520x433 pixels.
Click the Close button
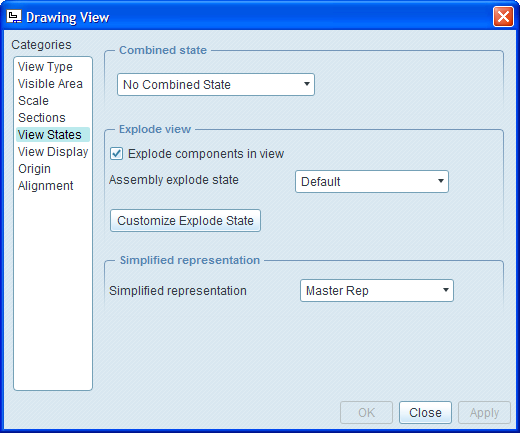pos(425,413)
